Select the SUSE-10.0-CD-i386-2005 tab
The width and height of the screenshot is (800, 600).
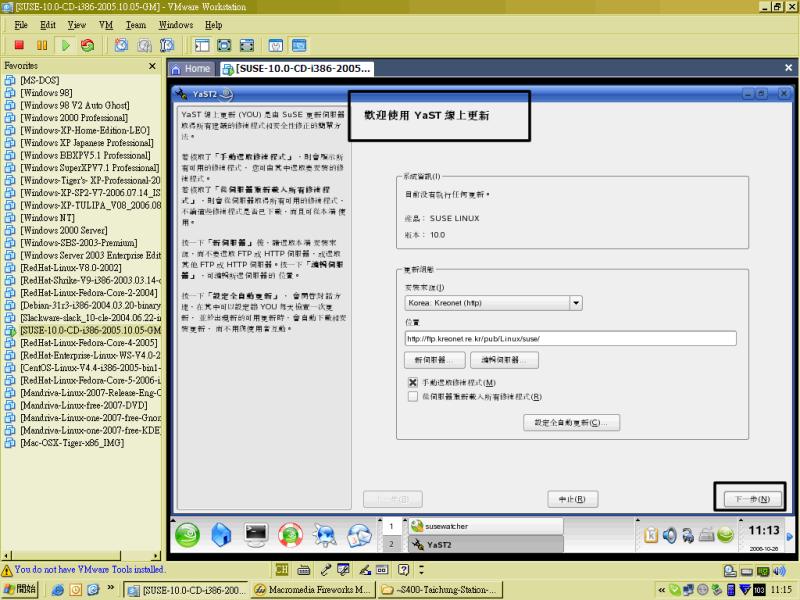coord(297,69)
